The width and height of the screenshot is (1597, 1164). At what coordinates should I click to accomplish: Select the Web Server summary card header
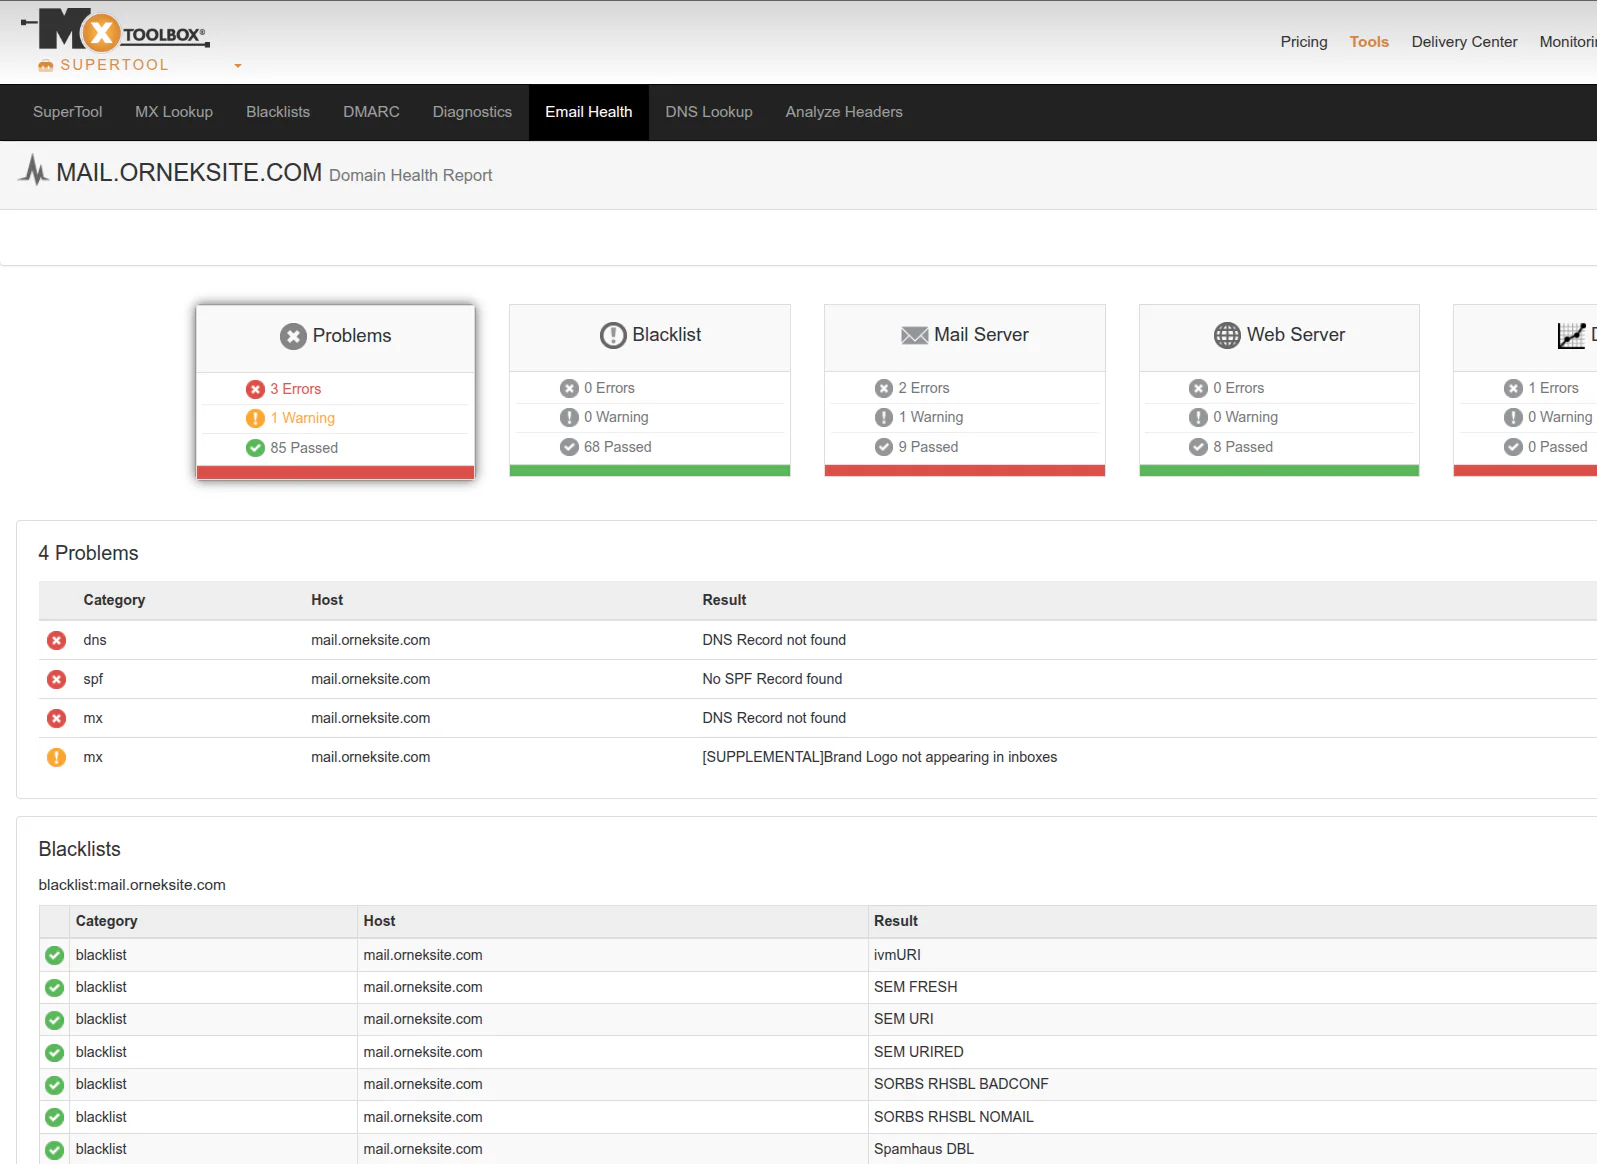[x=1280, y=336]
